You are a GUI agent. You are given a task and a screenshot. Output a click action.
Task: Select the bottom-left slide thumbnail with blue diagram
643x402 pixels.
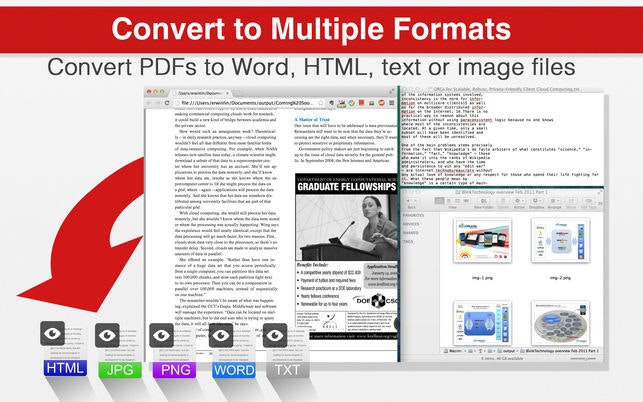483,323
